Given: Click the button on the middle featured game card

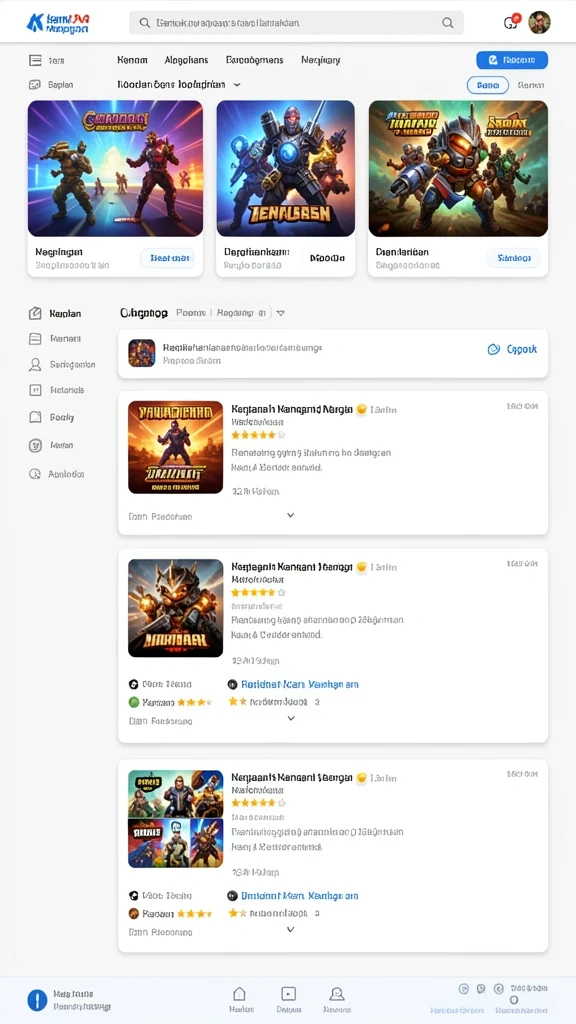Looking at the screenshot, I should click(x=327, y=258).
